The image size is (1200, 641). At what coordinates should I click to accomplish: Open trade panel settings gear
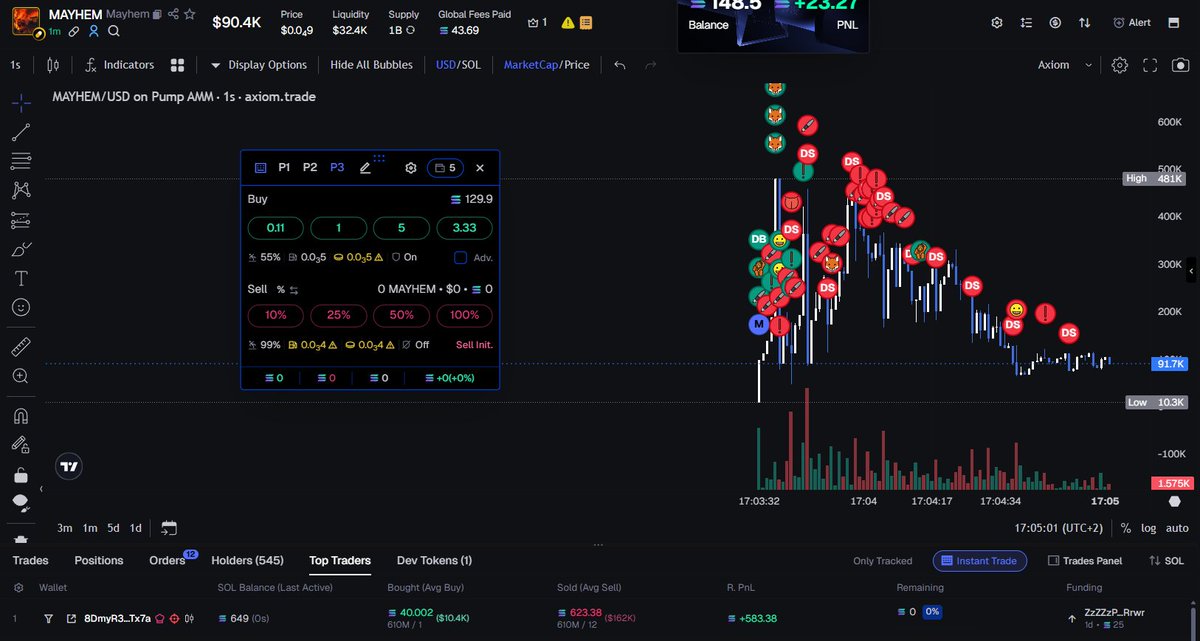pyautogui.click(x=410, y=168)
